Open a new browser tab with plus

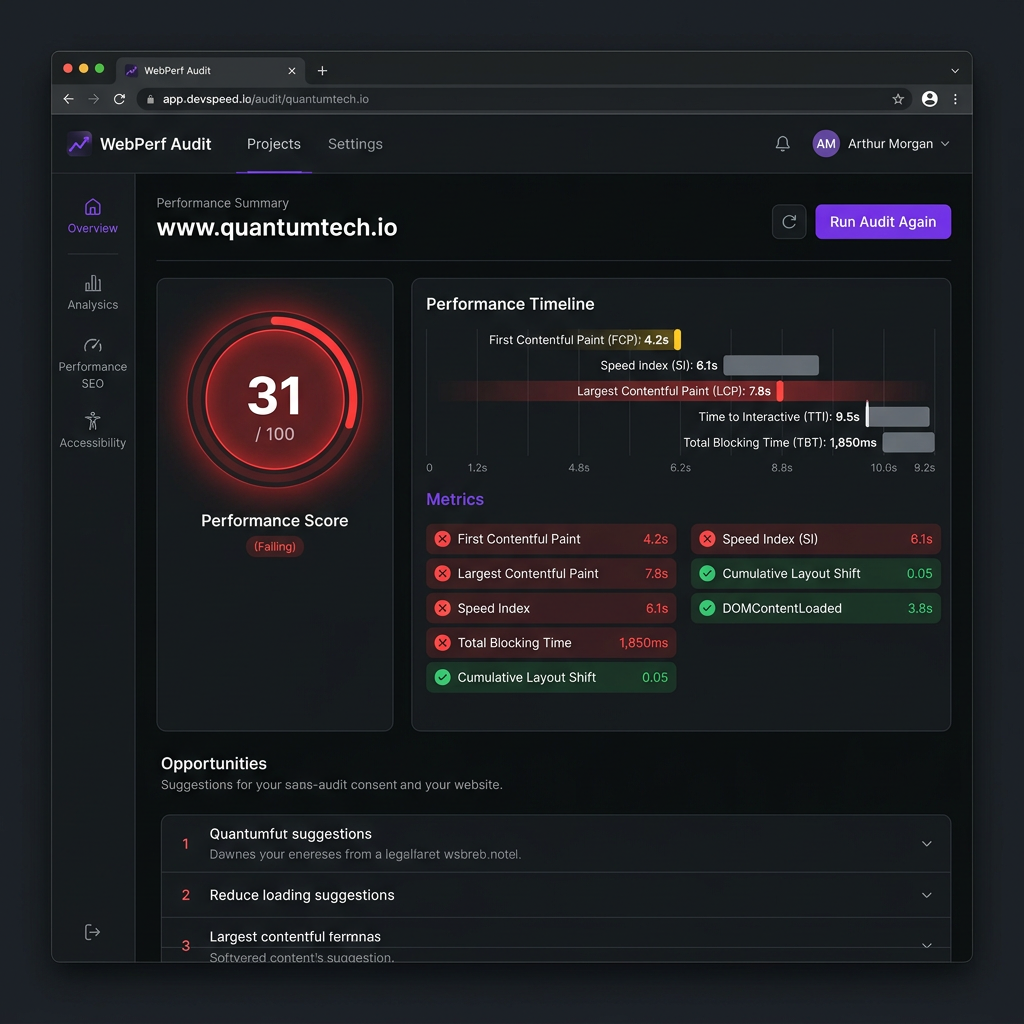tap(322, 71)
